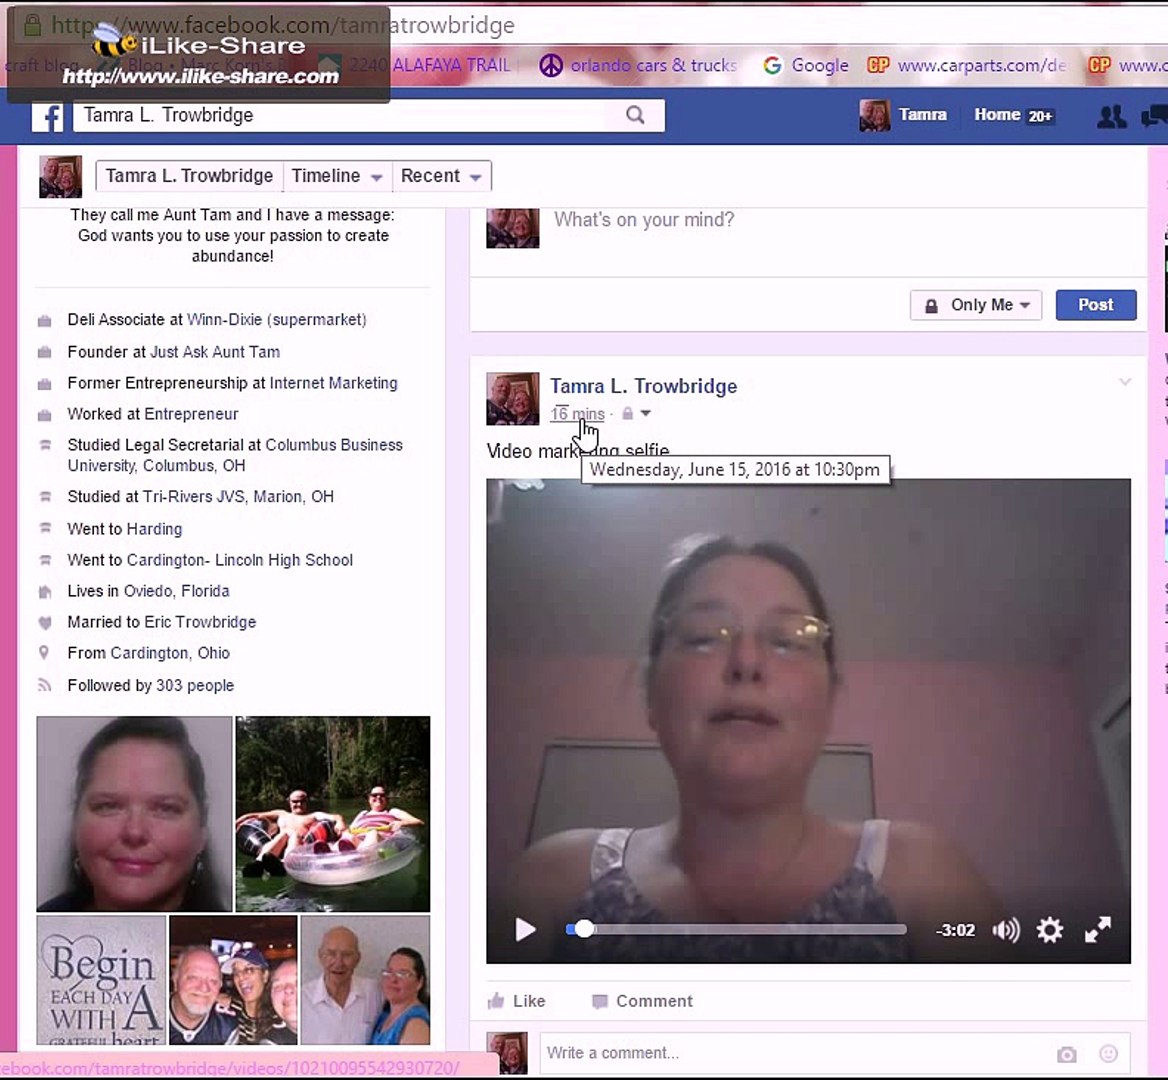The image size is (1168, 1080).
Task: Open the Just Ask Aunt Tam link
Action: point(215,352)
